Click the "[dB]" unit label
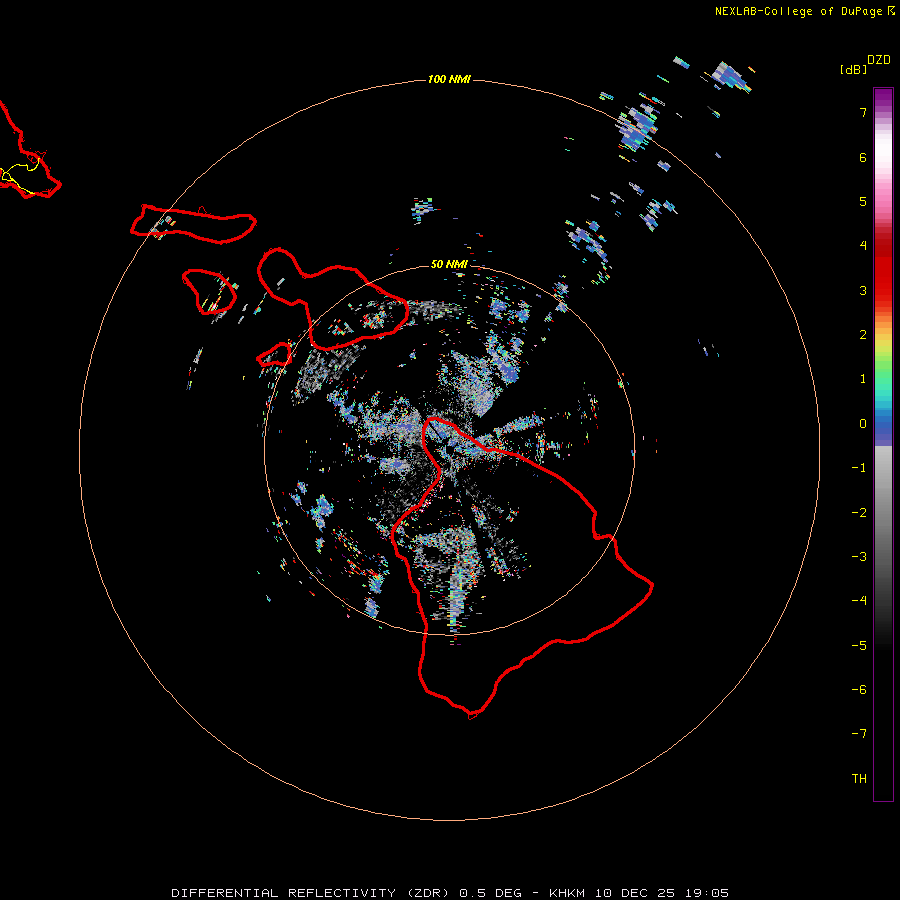 pos(853,69)
